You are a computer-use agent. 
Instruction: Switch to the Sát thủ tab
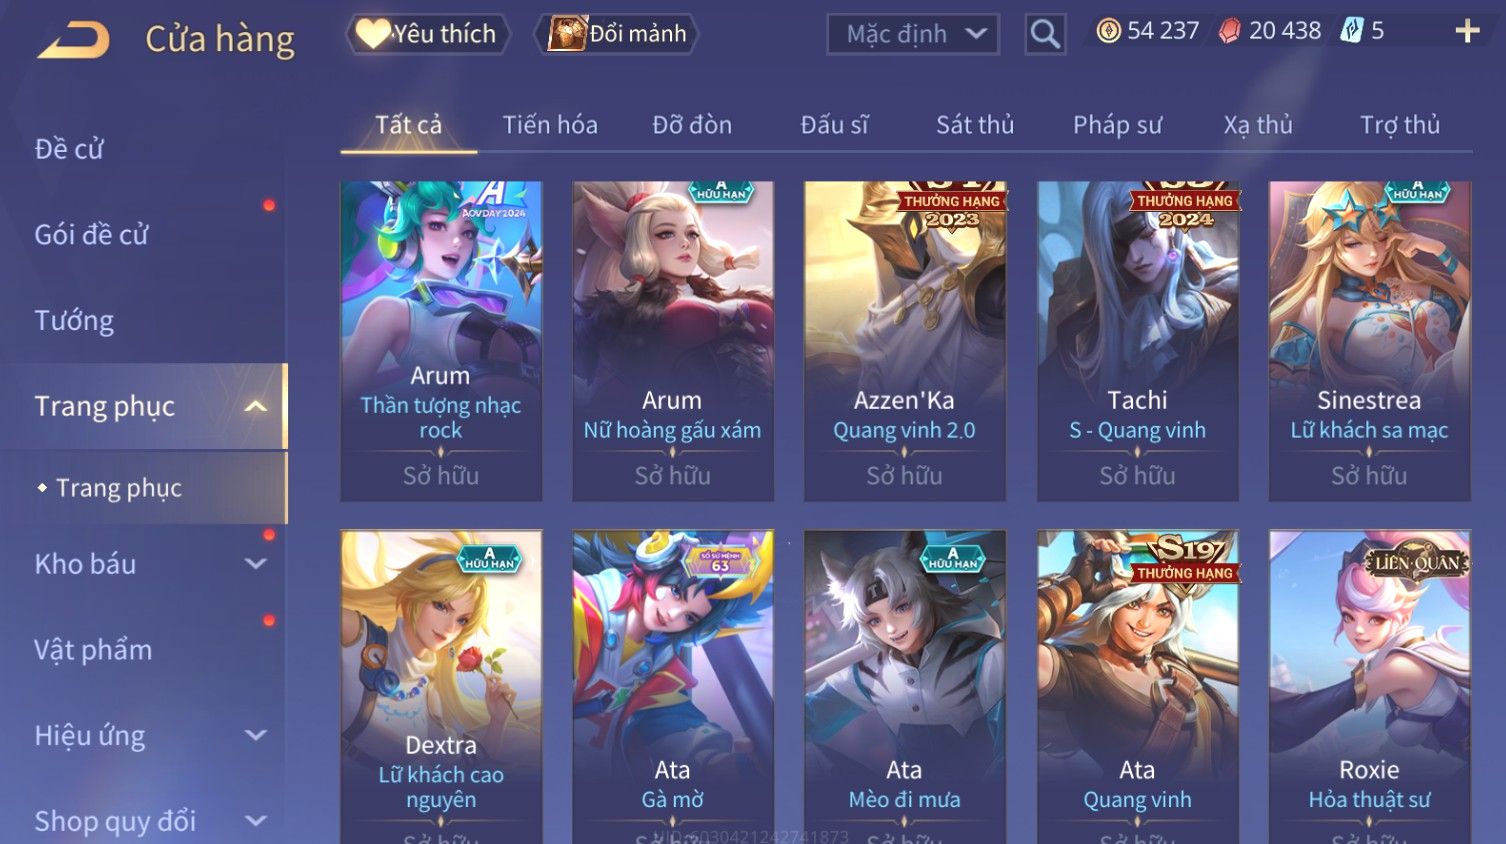(x=975, y=125)
